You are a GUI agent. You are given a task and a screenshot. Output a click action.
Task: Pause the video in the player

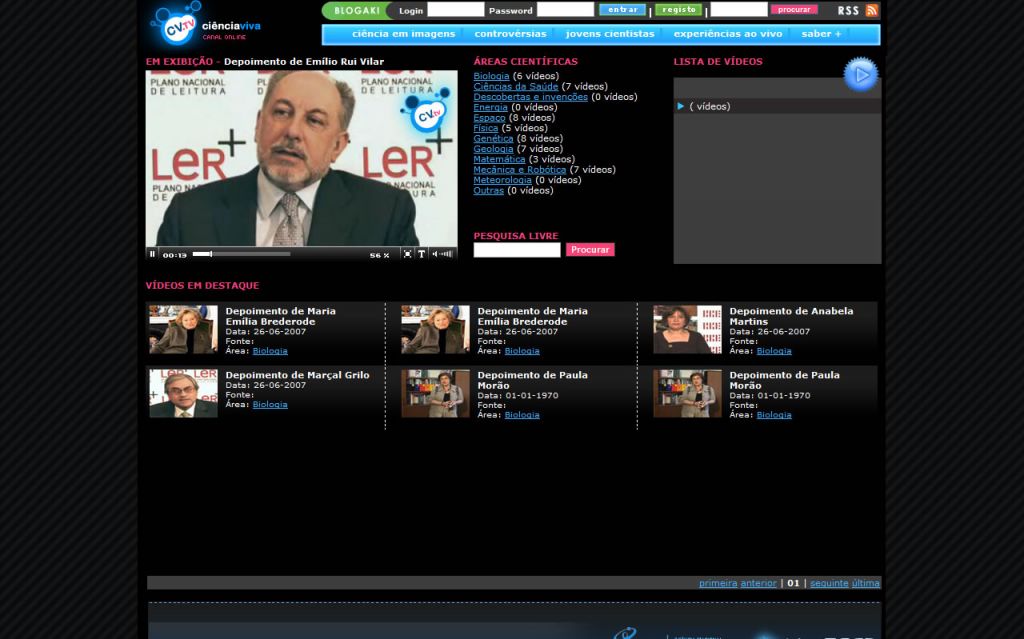click(x=152, y=254)
